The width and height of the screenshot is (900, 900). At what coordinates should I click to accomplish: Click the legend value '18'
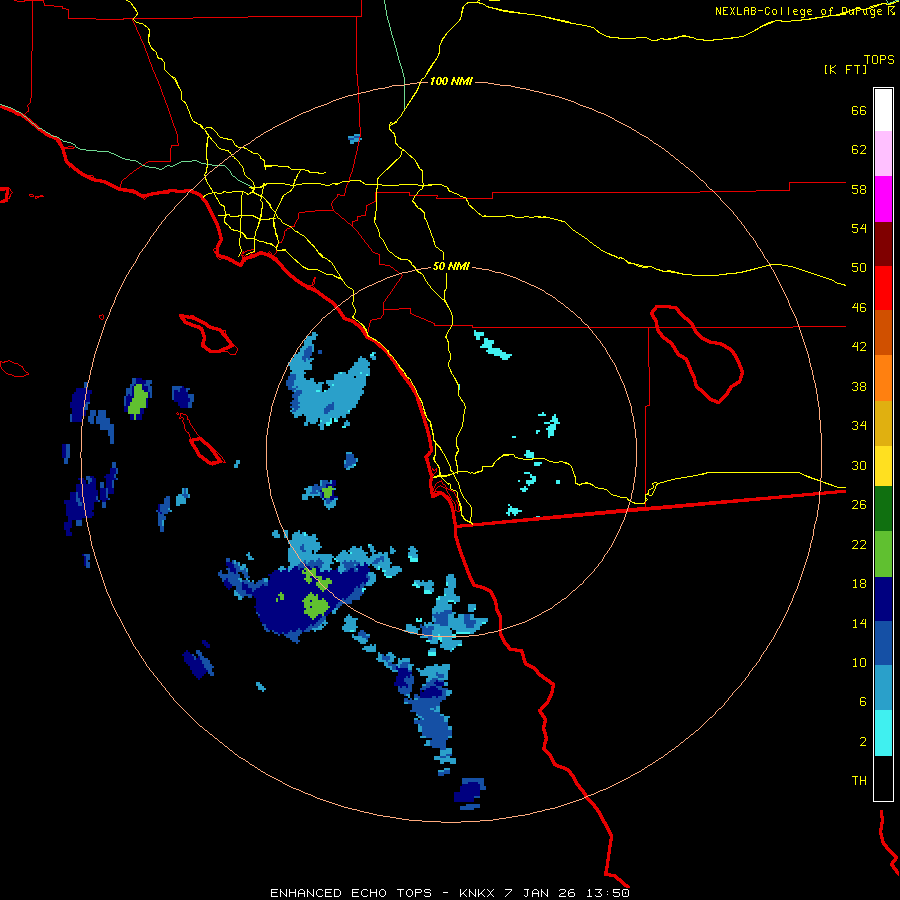(x=859, y=584)
